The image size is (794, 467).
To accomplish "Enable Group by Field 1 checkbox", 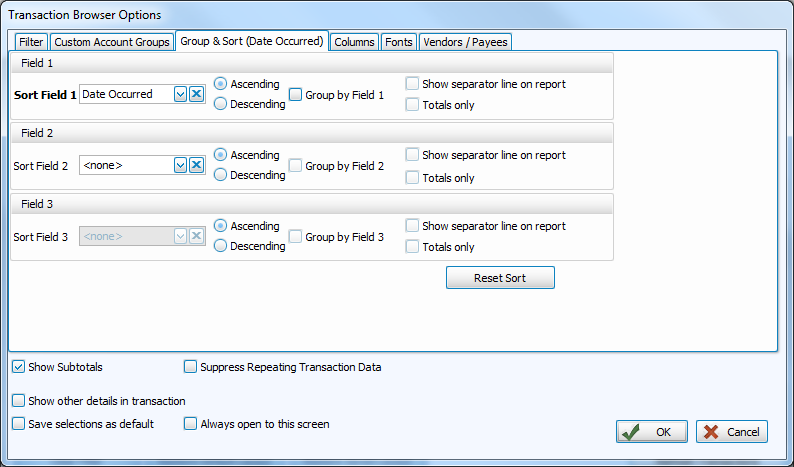I will point(296,95).
